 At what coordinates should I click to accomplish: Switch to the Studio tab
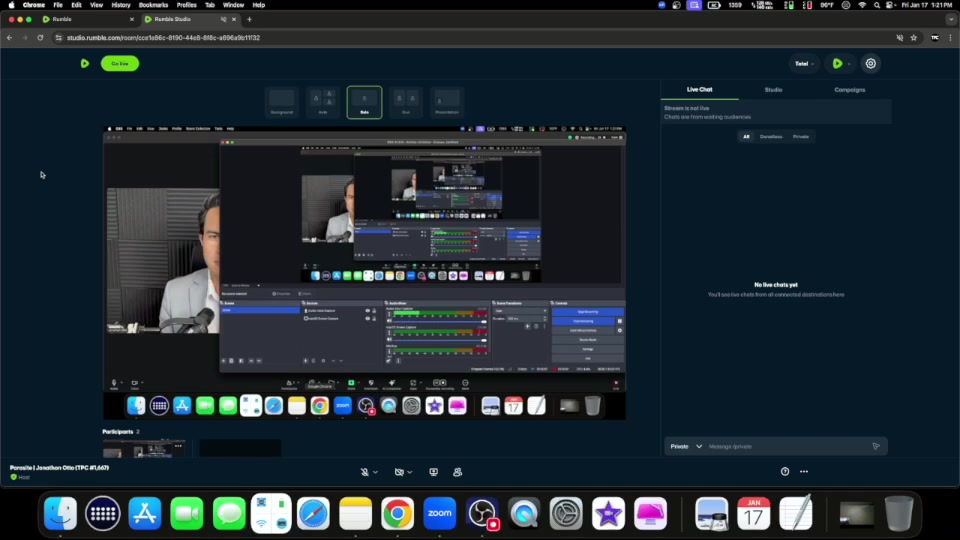tap(773, 90)
